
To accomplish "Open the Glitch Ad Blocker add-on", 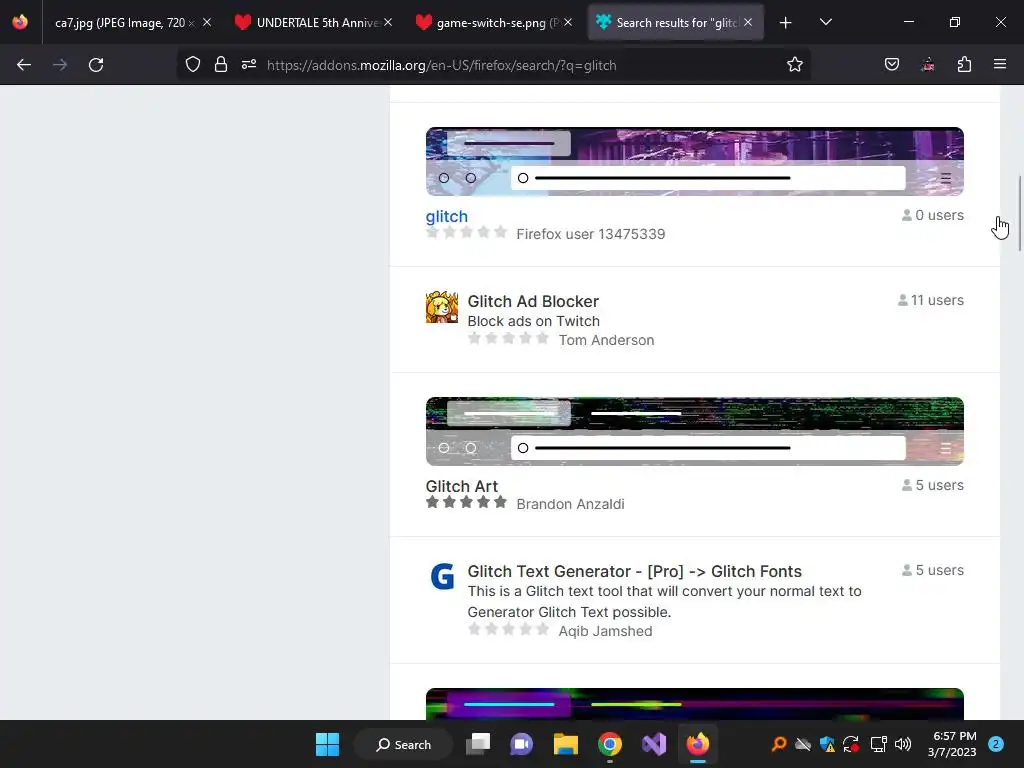I will (533, 301).
